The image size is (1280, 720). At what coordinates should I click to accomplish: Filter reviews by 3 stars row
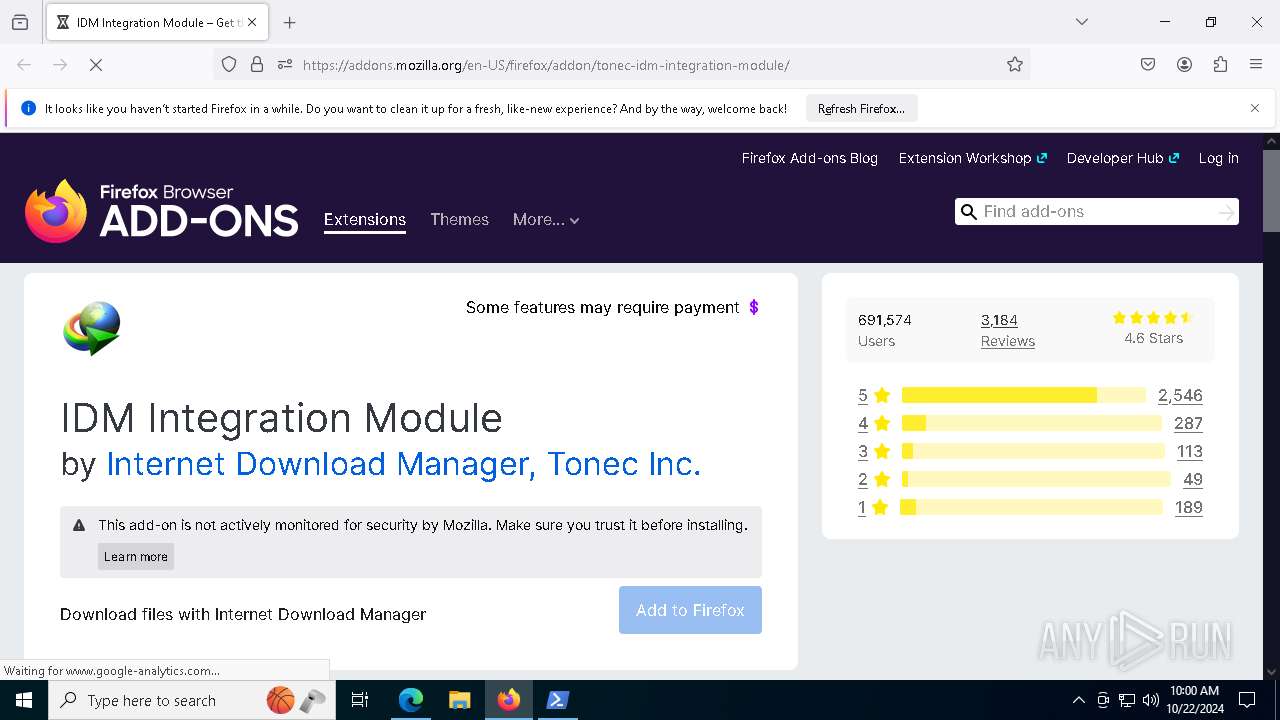point(1030,451)
